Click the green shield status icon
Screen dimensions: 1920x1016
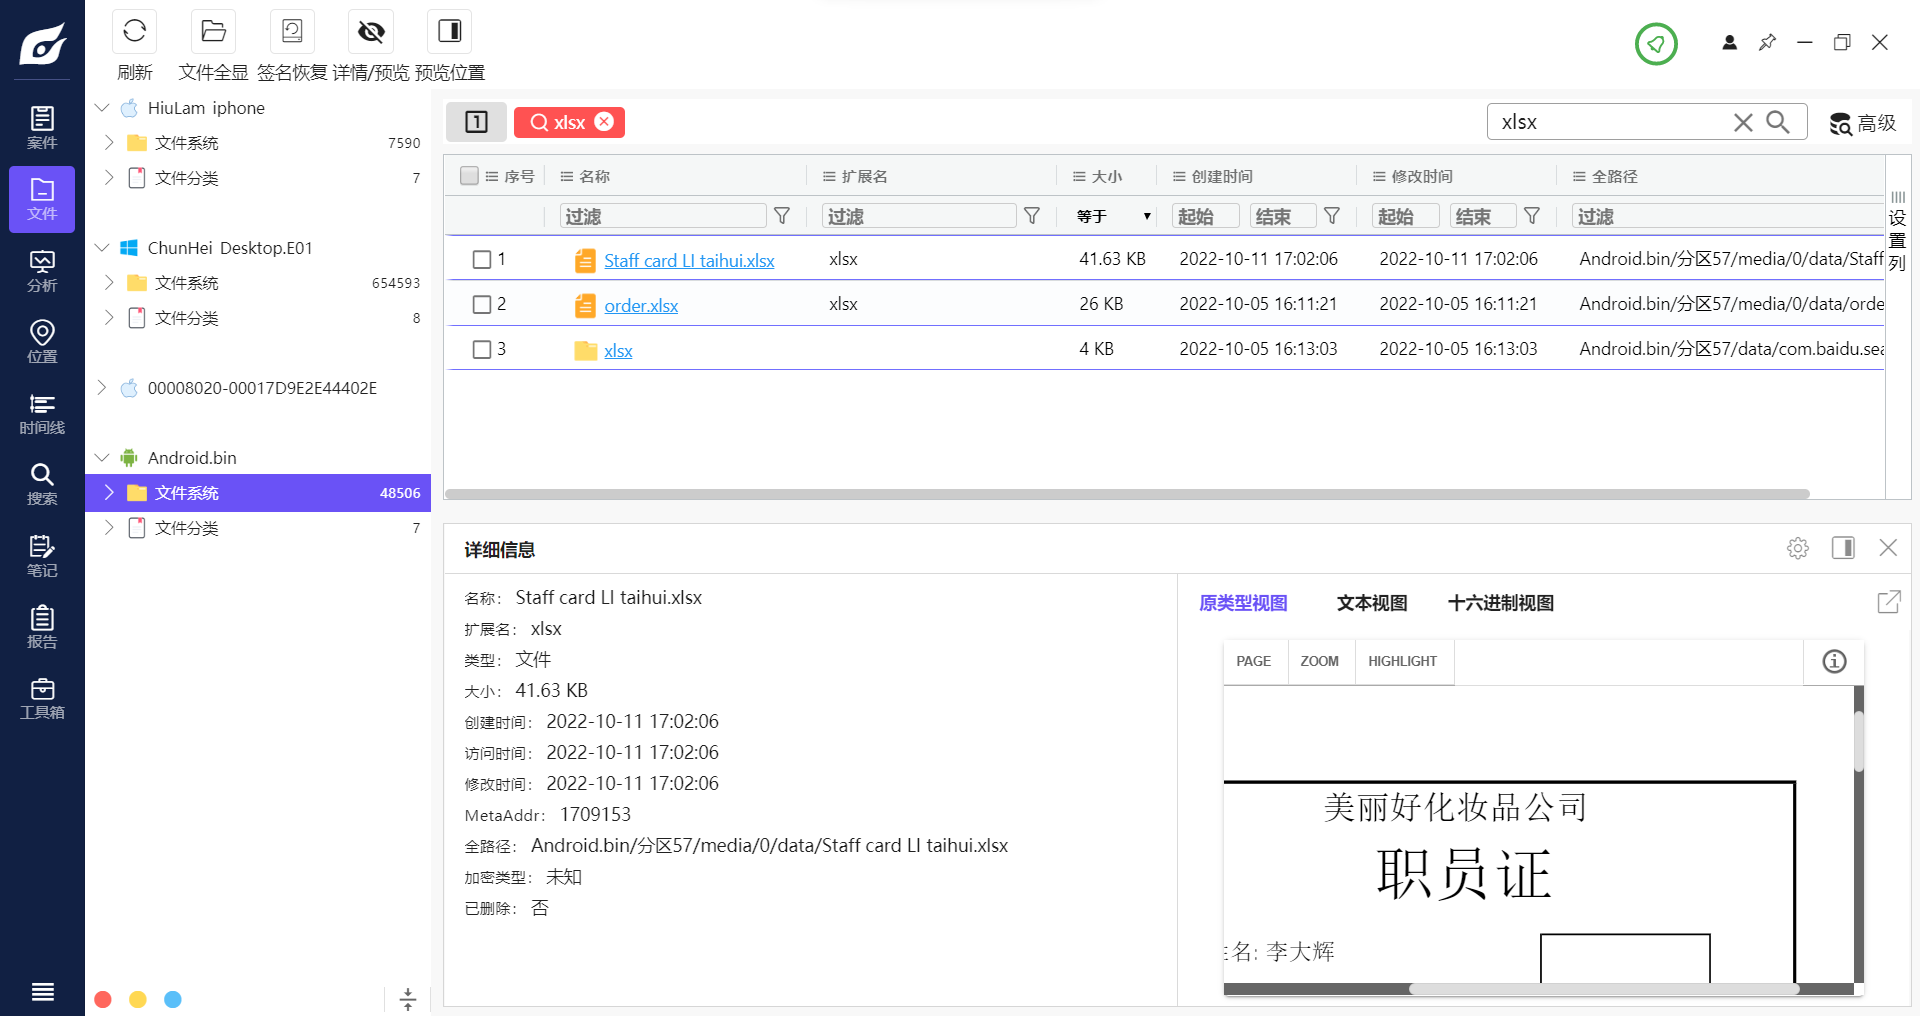[1656, 44]
